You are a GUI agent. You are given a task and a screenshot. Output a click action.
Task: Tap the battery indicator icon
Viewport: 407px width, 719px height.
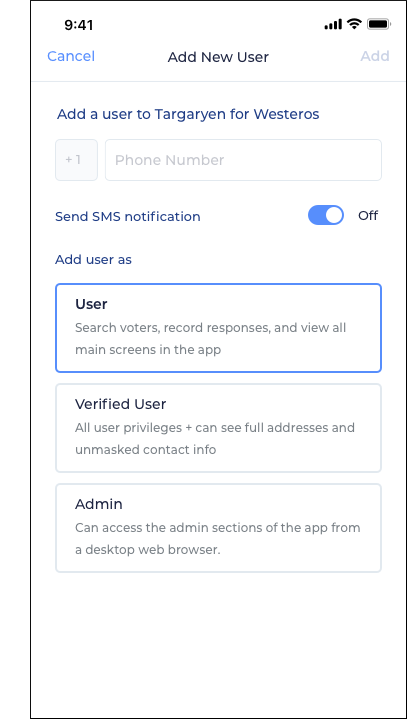pos(379,24)
